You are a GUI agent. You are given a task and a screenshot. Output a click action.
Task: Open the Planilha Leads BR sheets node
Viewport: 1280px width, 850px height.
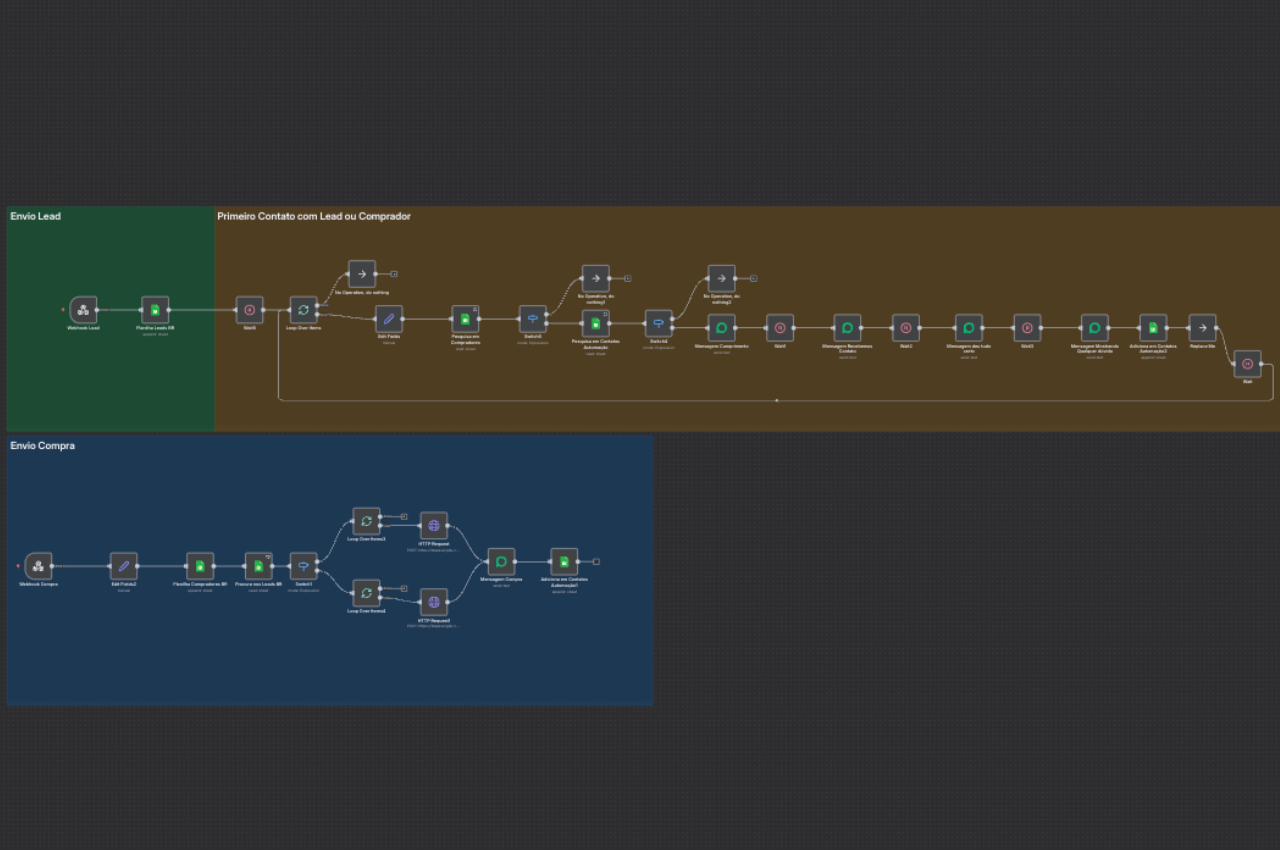[155, 310]
